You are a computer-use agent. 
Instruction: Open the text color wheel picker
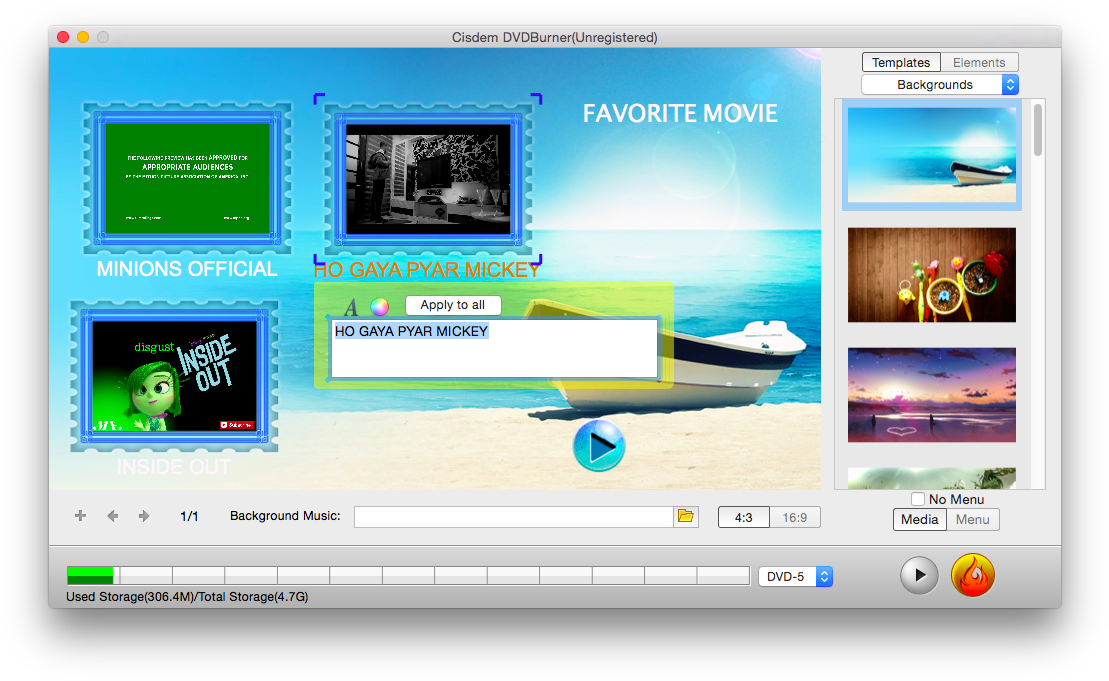tap(380, 306)
